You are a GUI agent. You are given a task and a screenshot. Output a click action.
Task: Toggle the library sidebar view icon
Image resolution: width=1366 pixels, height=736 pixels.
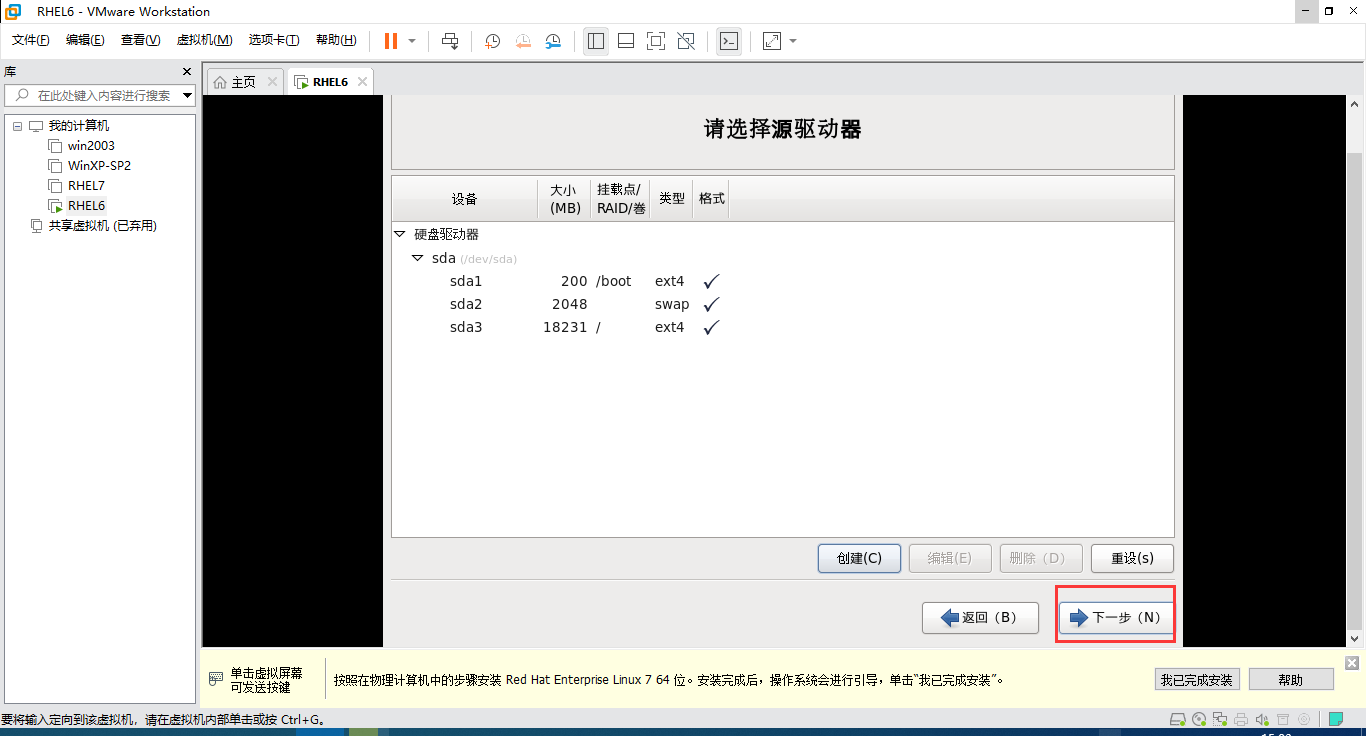pos(596,41)
